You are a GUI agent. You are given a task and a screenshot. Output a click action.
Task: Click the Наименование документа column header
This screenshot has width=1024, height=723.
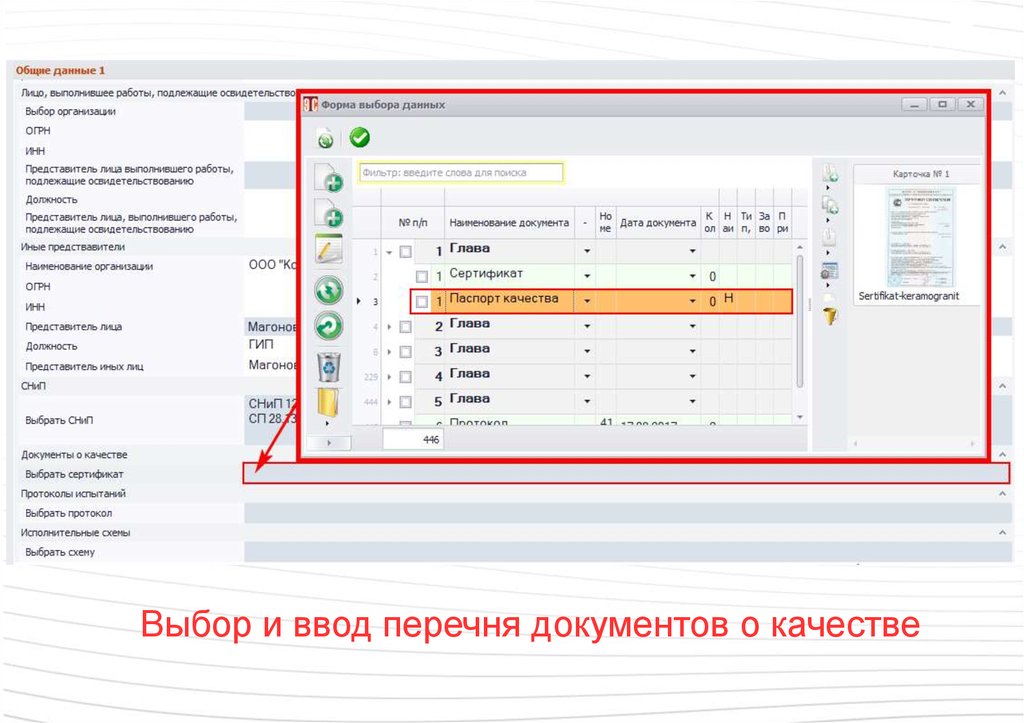[x=508, y=223]
